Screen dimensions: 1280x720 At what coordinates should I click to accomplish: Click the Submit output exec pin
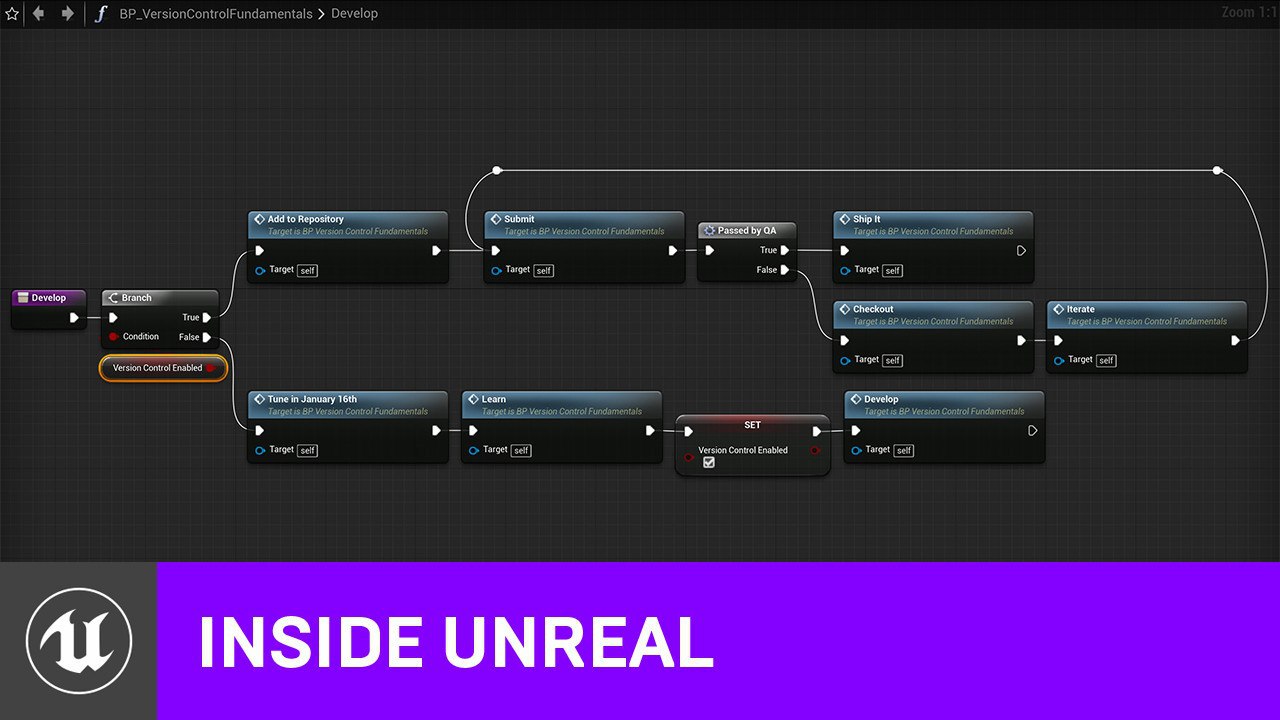[x=673, y=251]
